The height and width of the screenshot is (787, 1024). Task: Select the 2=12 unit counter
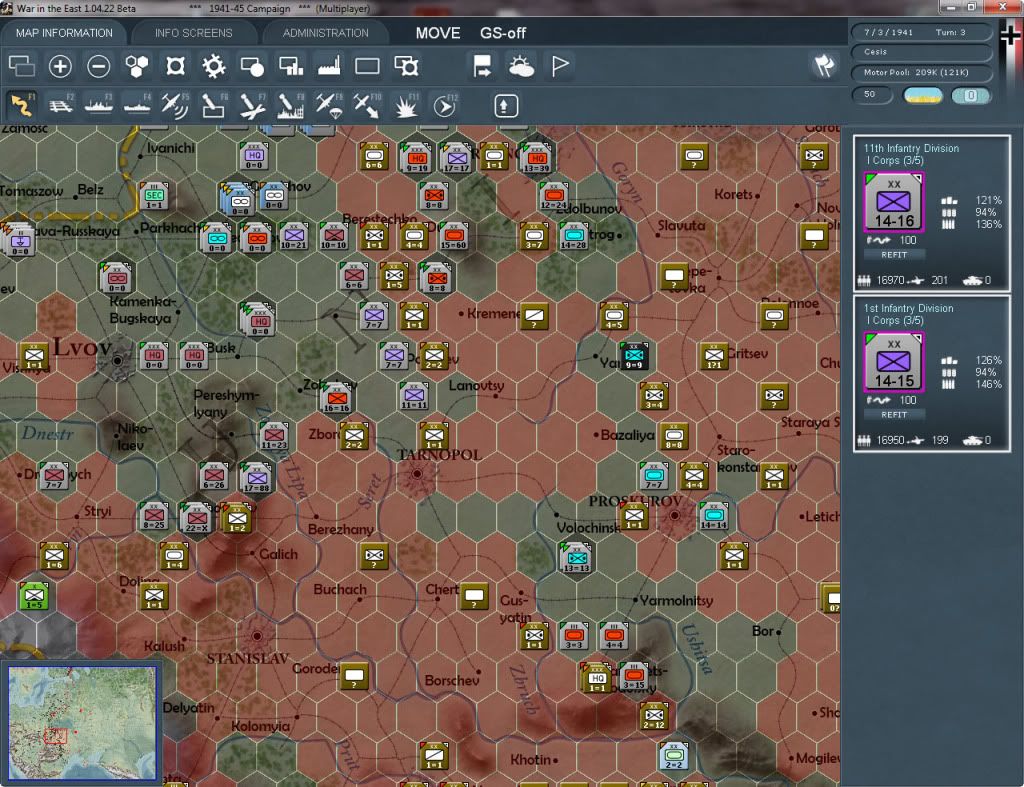click(x=654, y=716)
